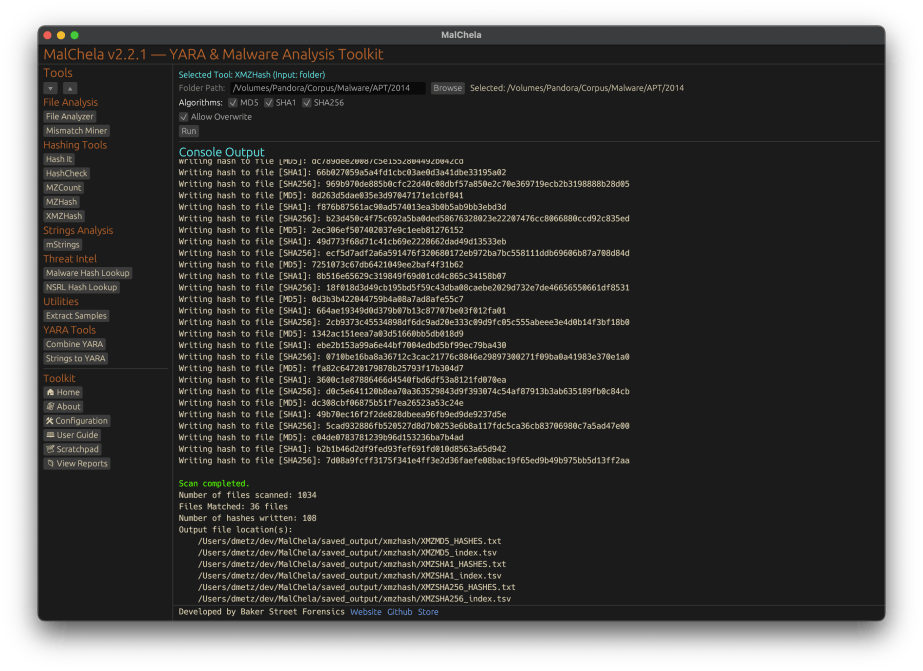Screen dimensions: 923x671
Task: Click the XMZSHA1_HASHES.txt output path
Action: [352, 564]
